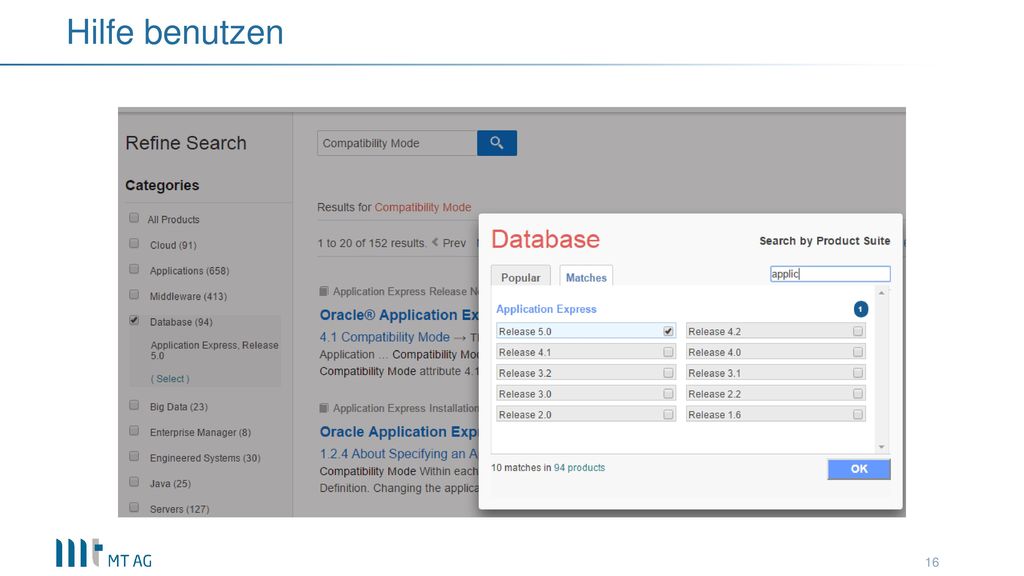Click the Application Express, Release 5.0 text
The width and height of the screenshot is (1024, 576).
click(x=214, y=350)
